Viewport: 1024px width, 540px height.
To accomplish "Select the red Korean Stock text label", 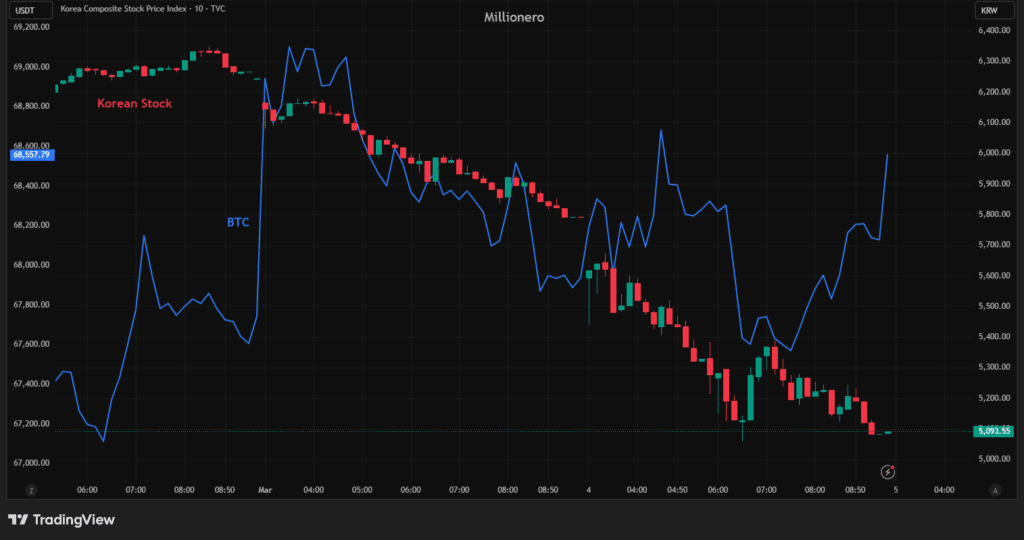I will pos(134,103).
